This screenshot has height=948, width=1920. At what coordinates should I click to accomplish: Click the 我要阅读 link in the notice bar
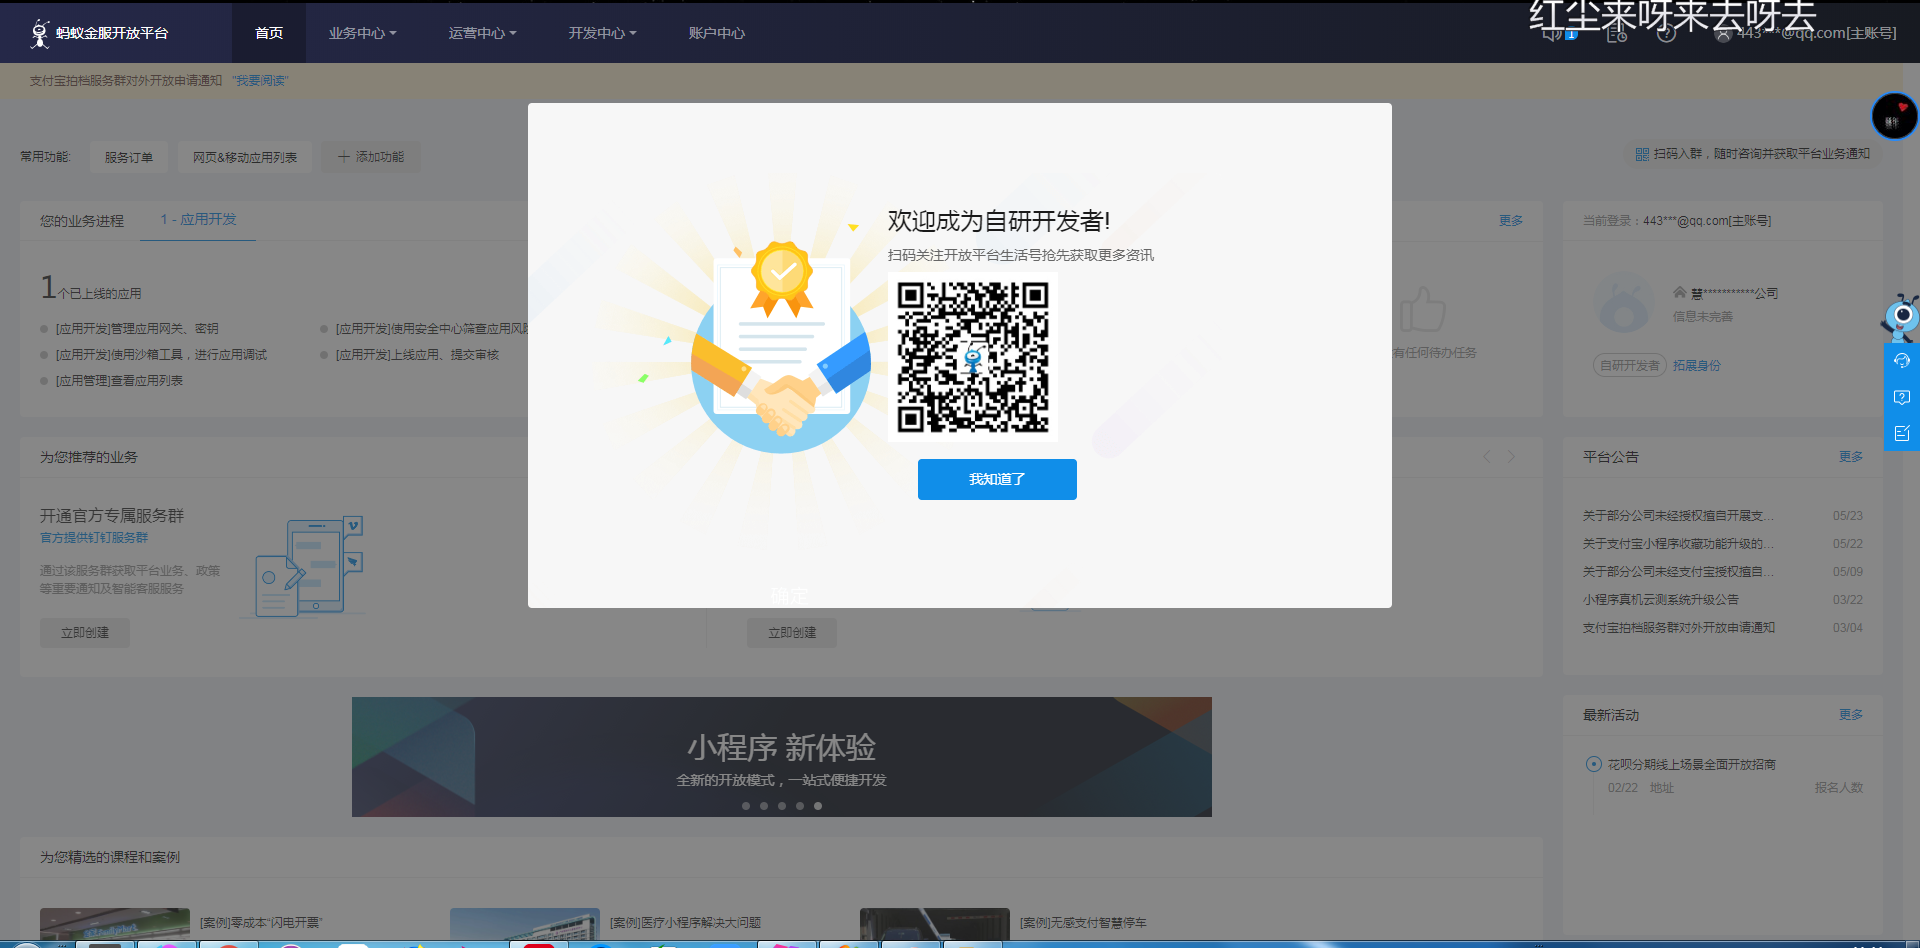[x=260, y=81]
